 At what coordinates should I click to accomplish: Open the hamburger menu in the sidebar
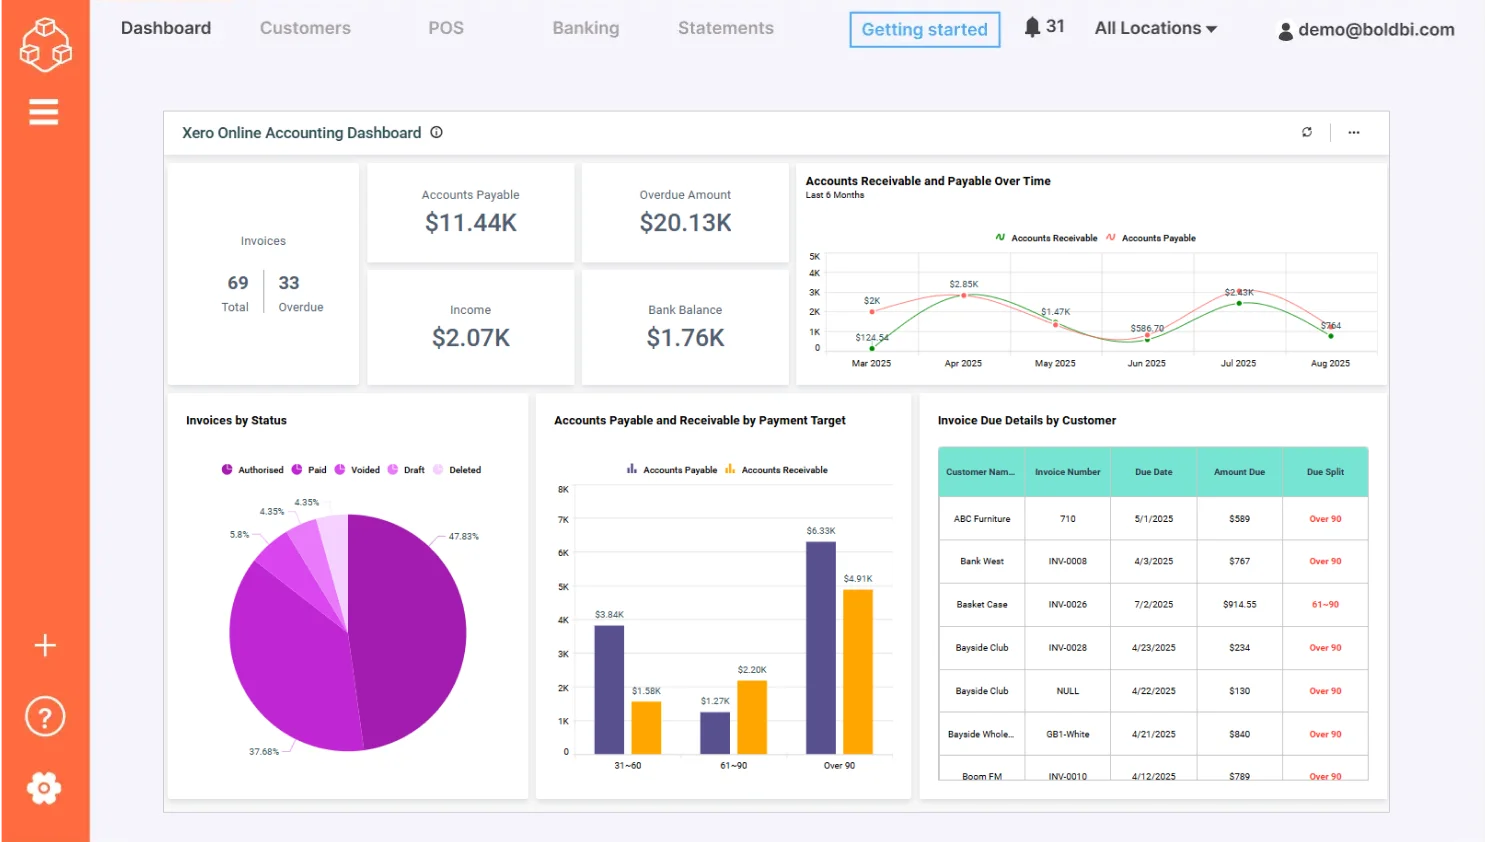[44, 111]
